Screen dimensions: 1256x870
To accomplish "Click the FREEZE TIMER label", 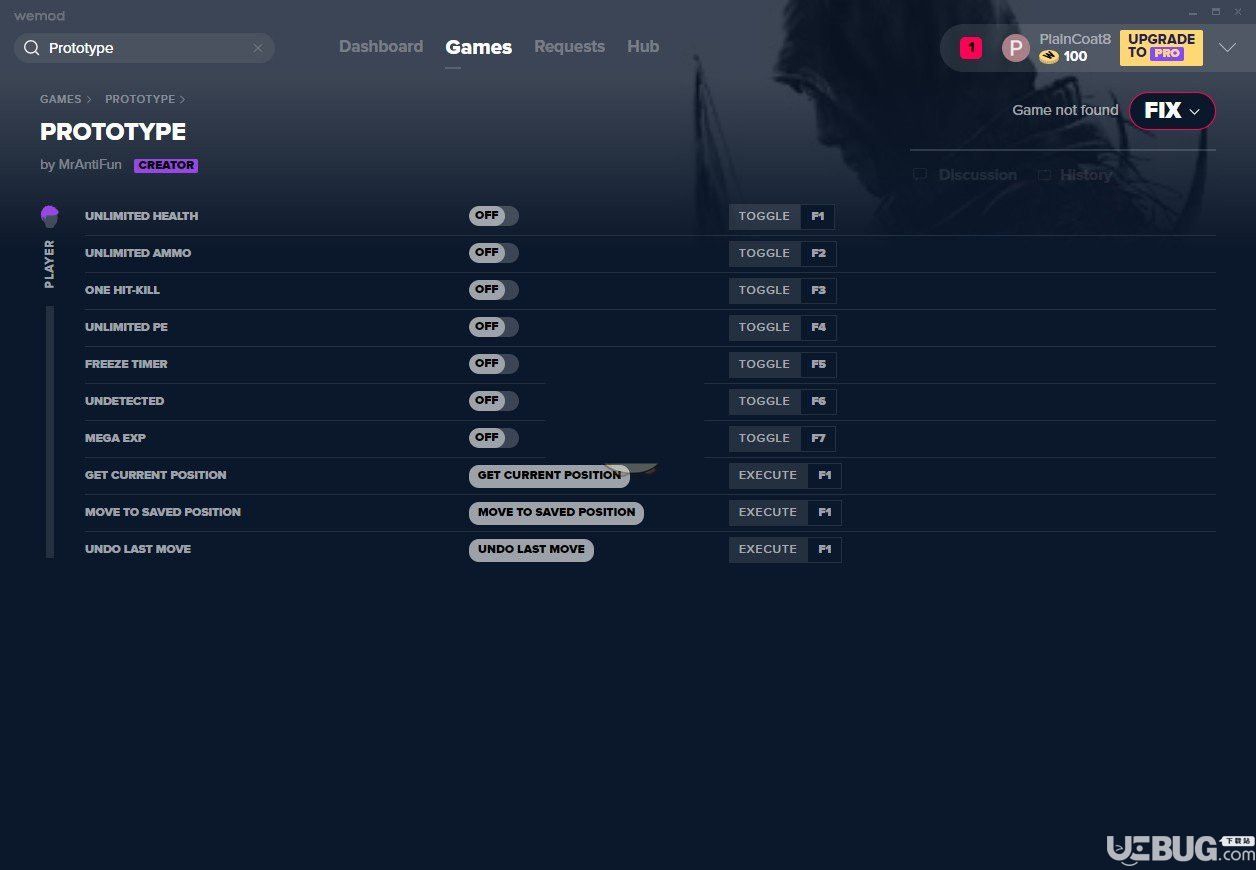I will pyautogui.click(x=126, y=364).
